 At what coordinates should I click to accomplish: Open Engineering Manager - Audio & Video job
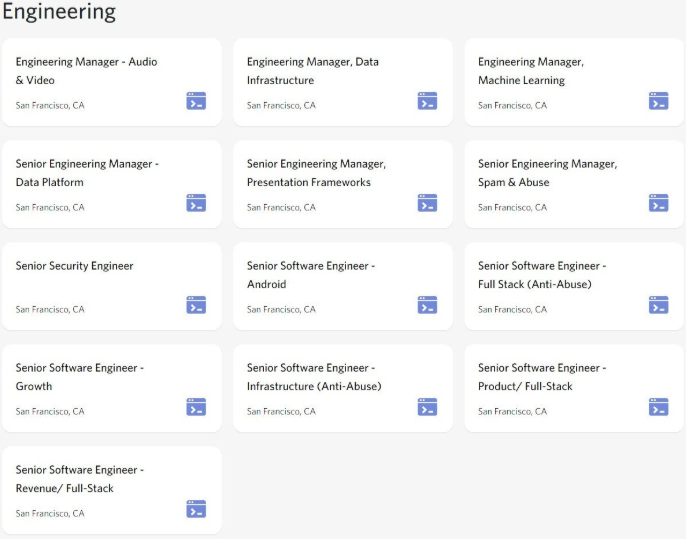(x=87, y=71)
